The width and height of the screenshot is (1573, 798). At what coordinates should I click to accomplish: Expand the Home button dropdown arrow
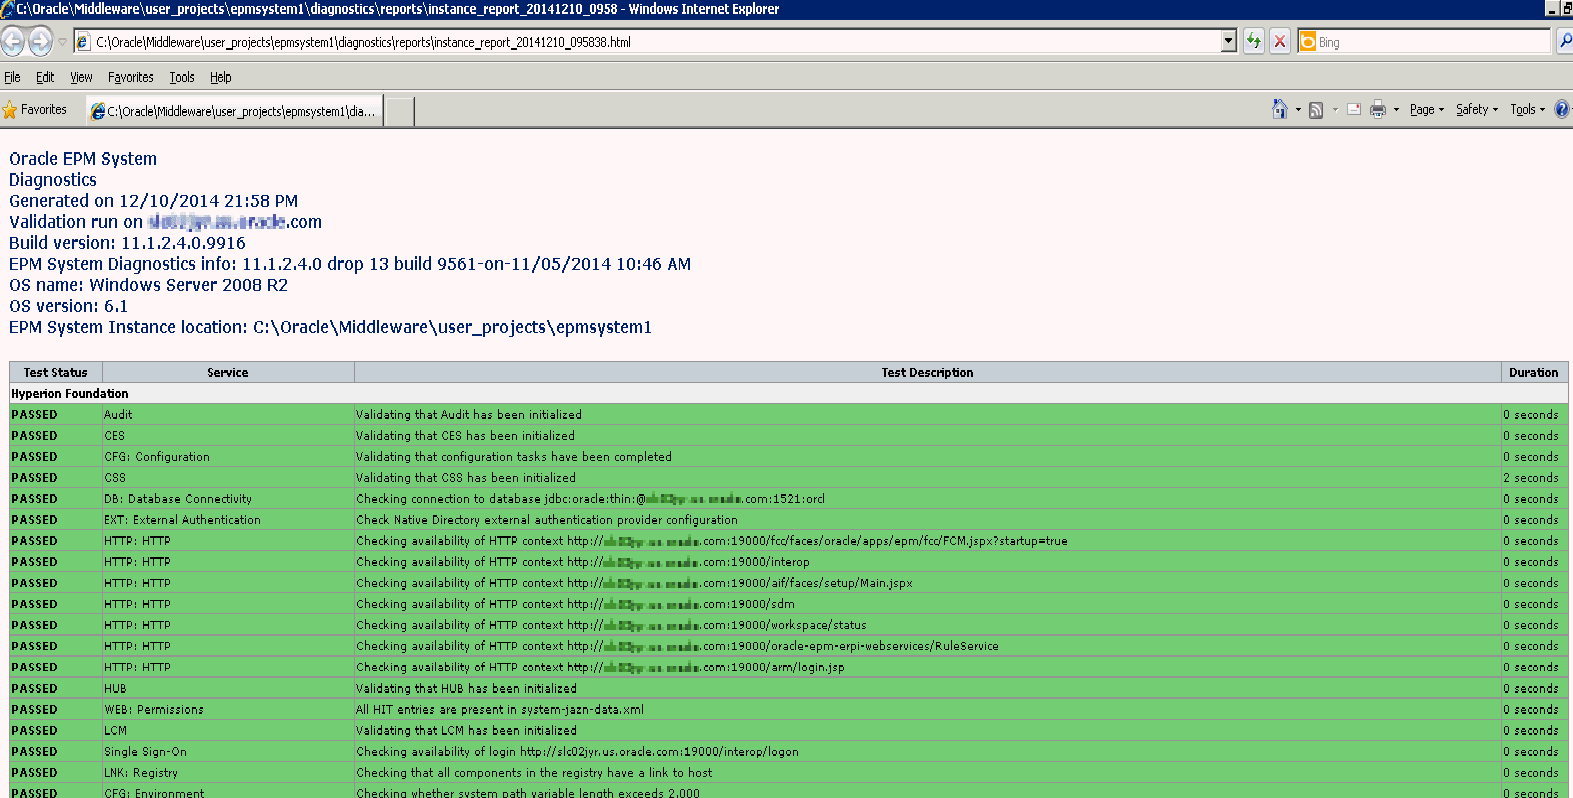point(1298,110)
